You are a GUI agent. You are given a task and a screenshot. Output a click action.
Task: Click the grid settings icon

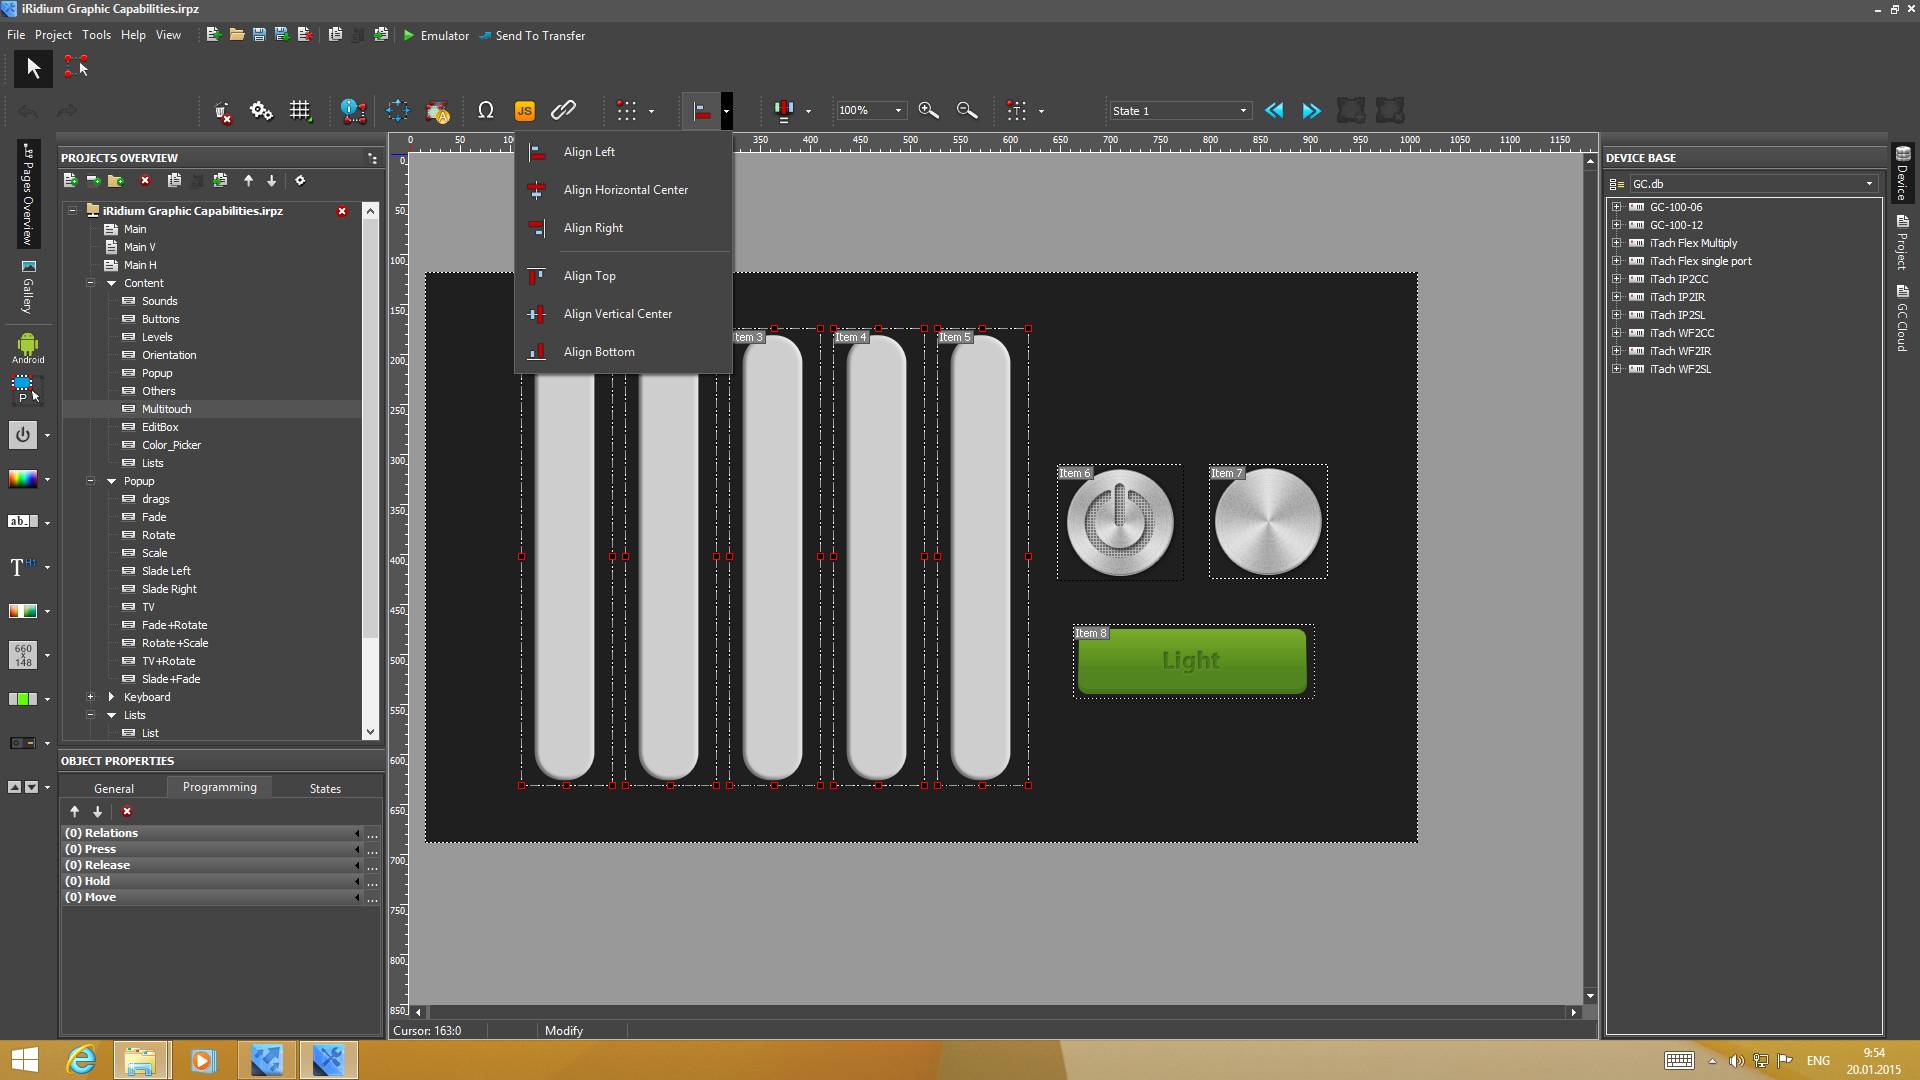pyautogui.click(x=300, y=111)
